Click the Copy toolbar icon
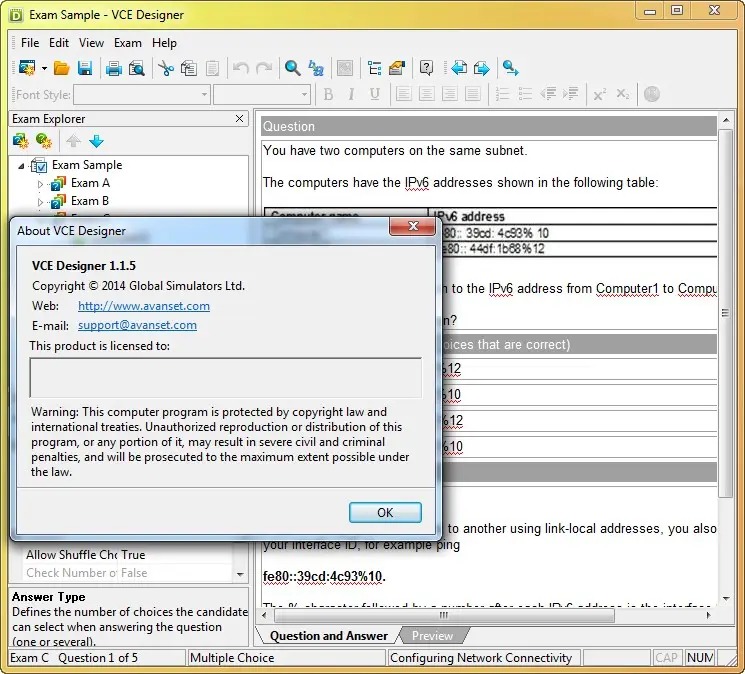 [x=189, y=68]
